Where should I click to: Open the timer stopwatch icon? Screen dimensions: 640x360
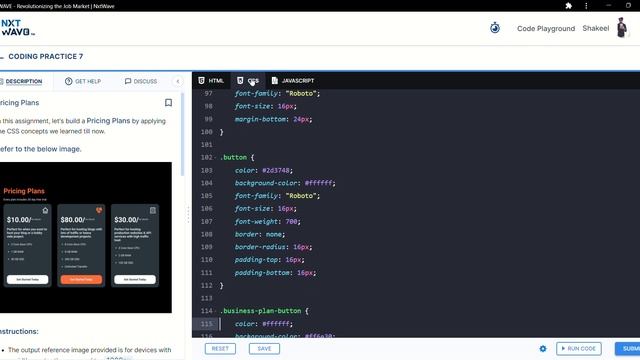(495, 28)
